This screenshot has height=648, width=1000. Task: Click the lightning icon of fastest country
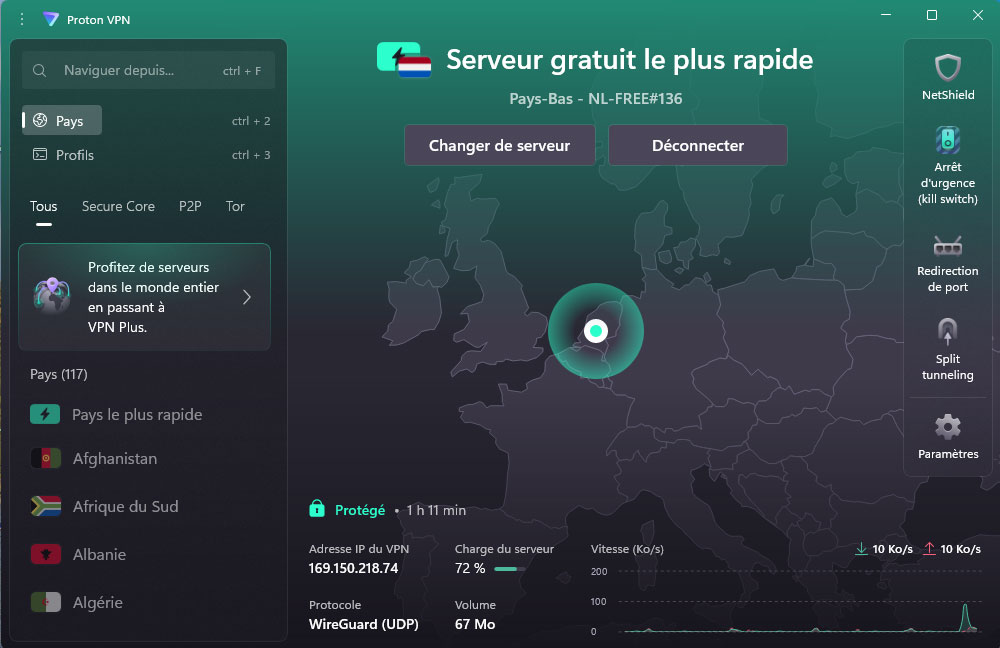45,415
